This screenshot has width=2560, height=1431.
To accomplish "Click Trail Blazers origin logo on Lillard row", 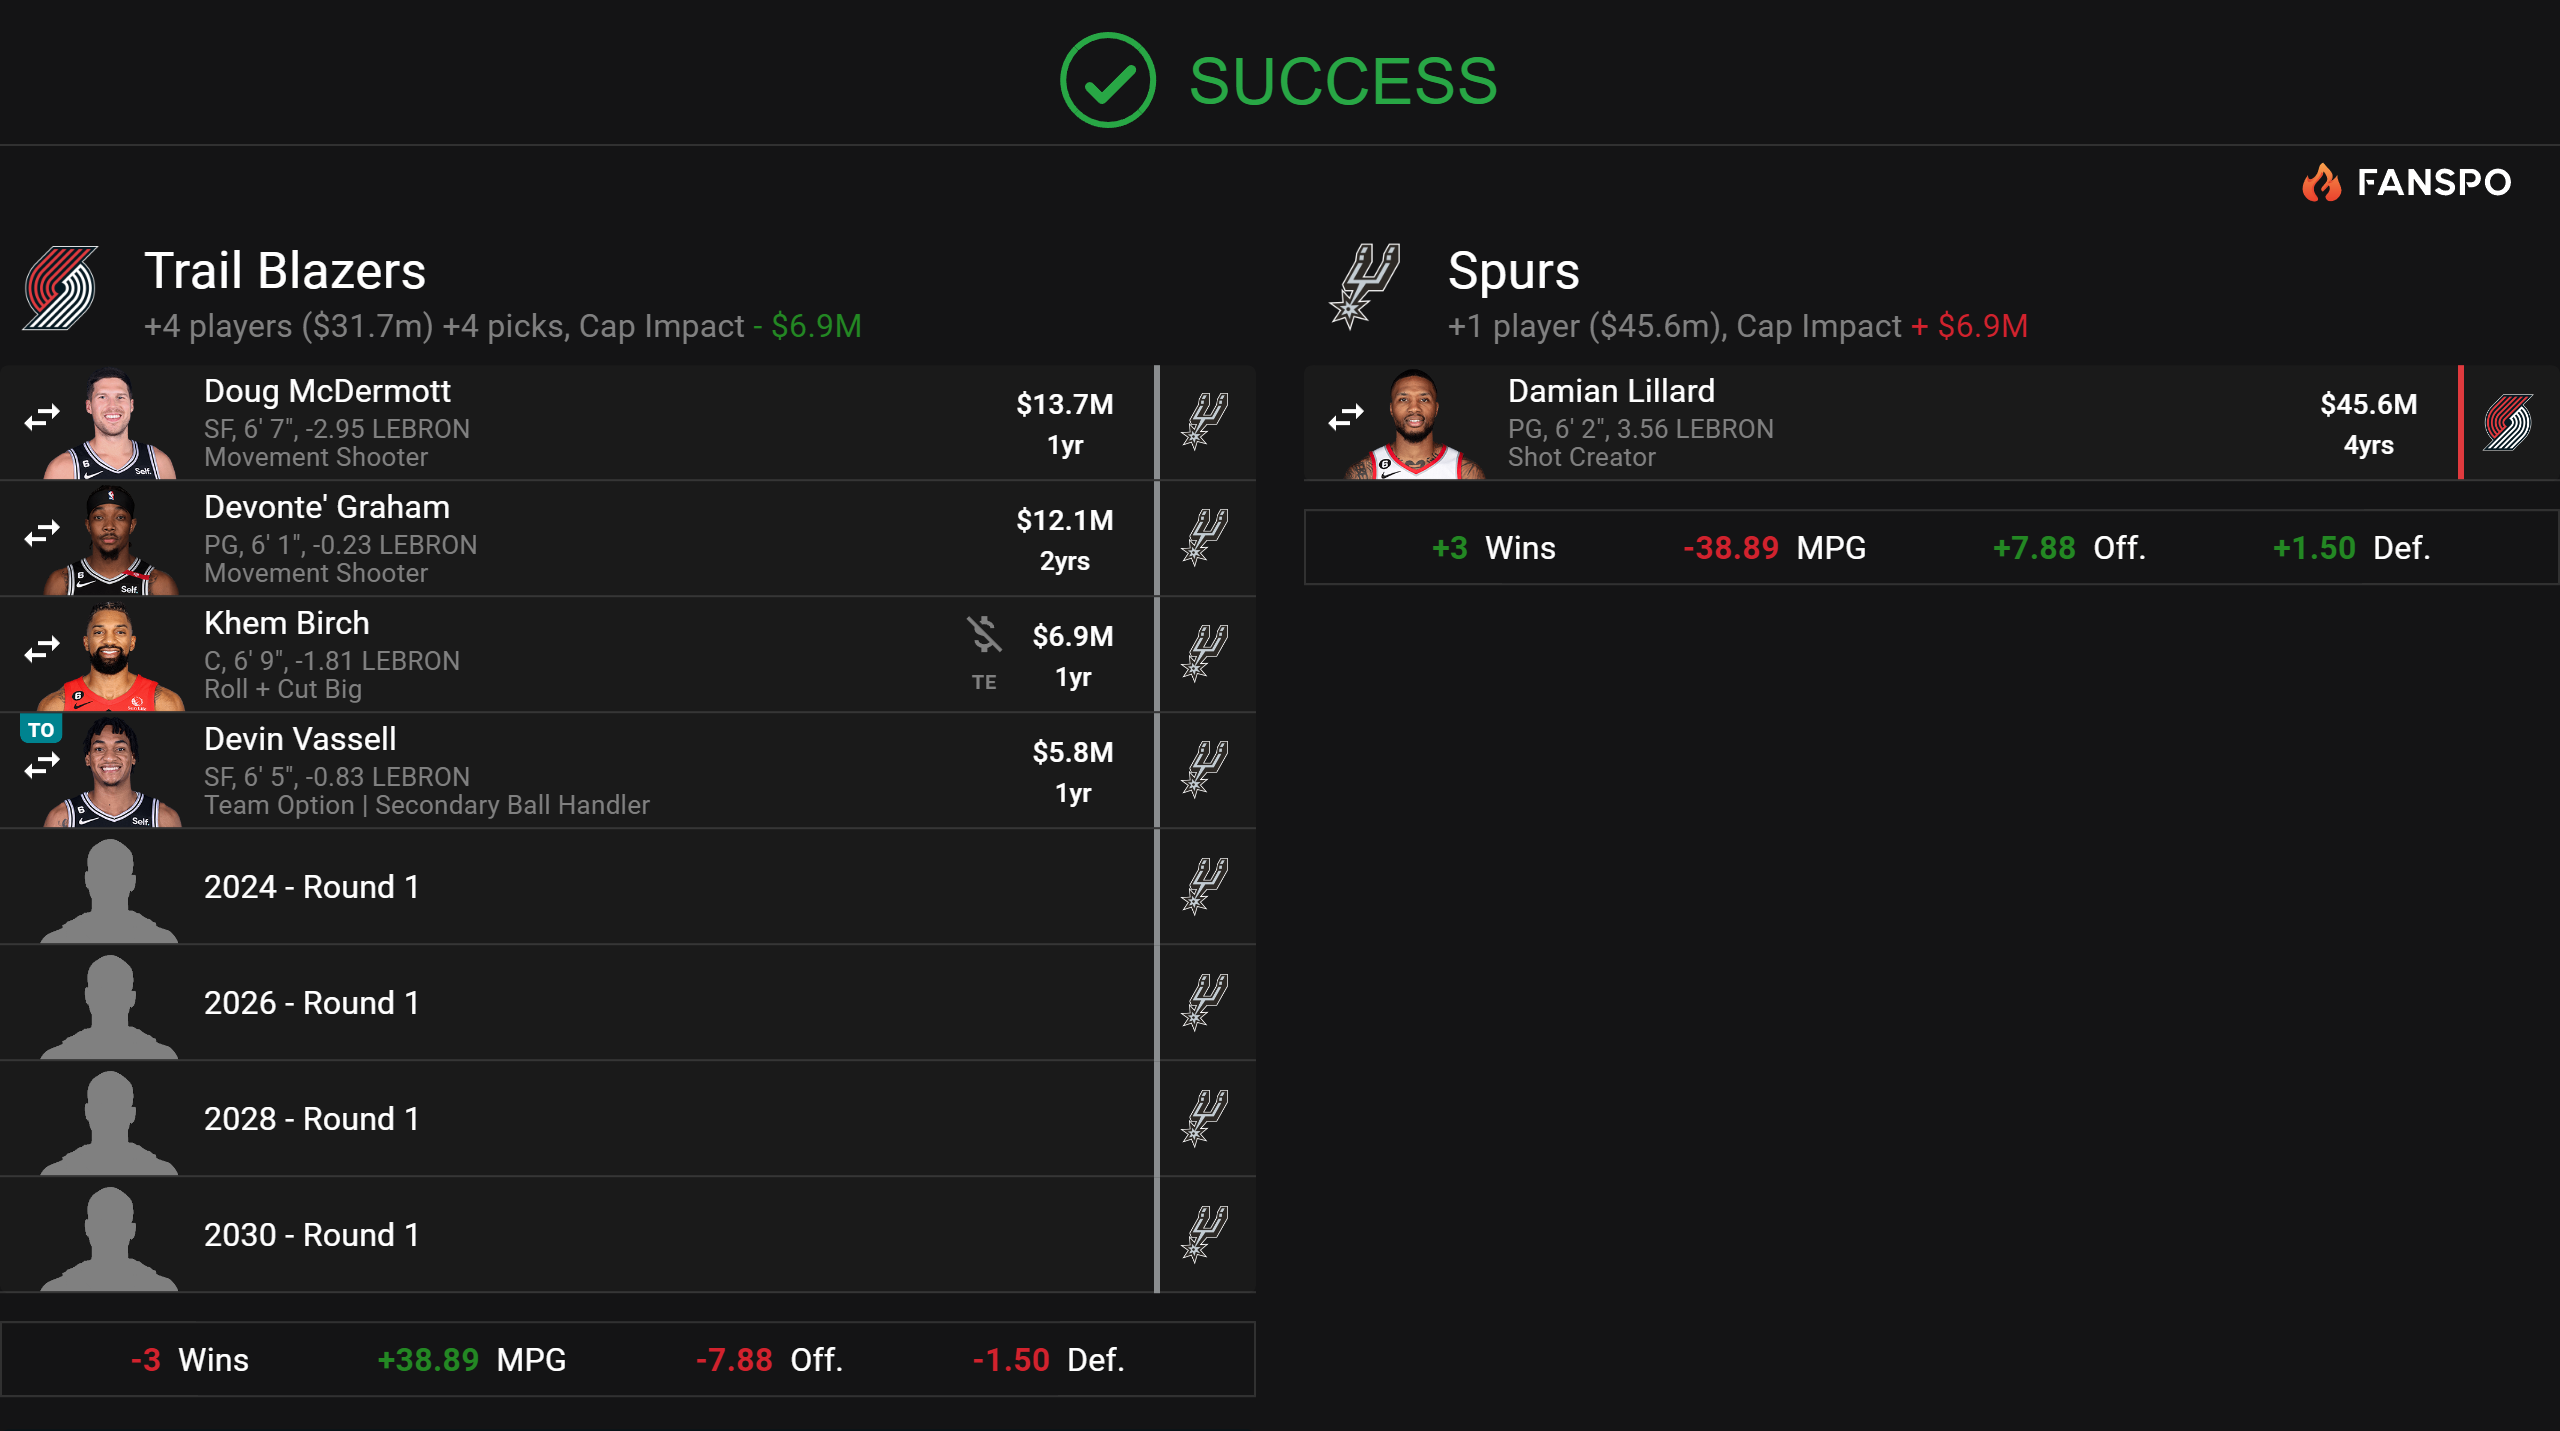I will coord(2508,422).
